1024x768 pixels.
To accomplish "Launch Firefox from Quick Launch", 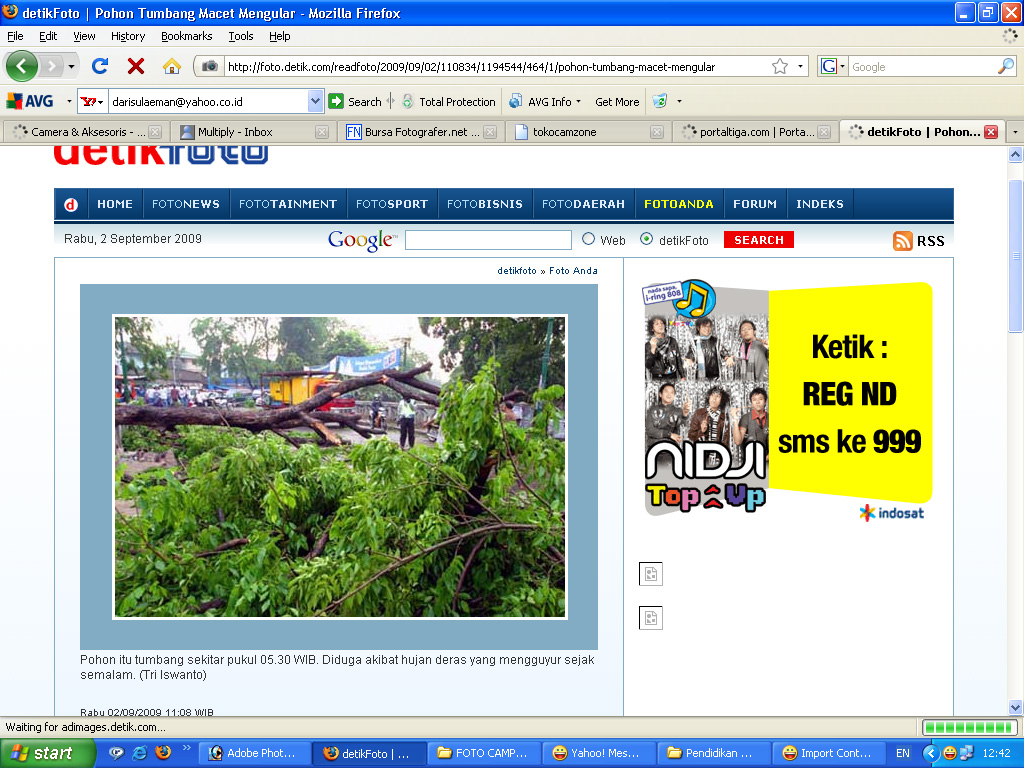I will [163, 753].
